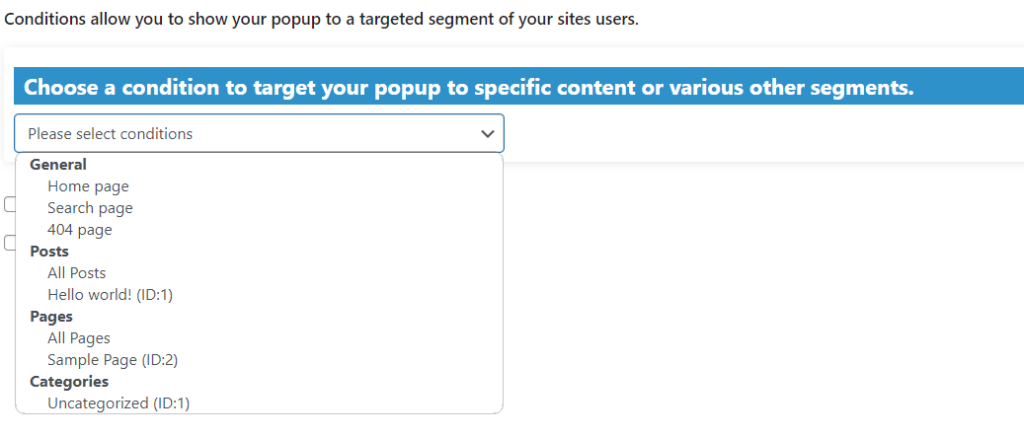Pick "Sample Page (ID:2)" from the list
Viewport: 1024px width, 439px height.
click(113, 360)
